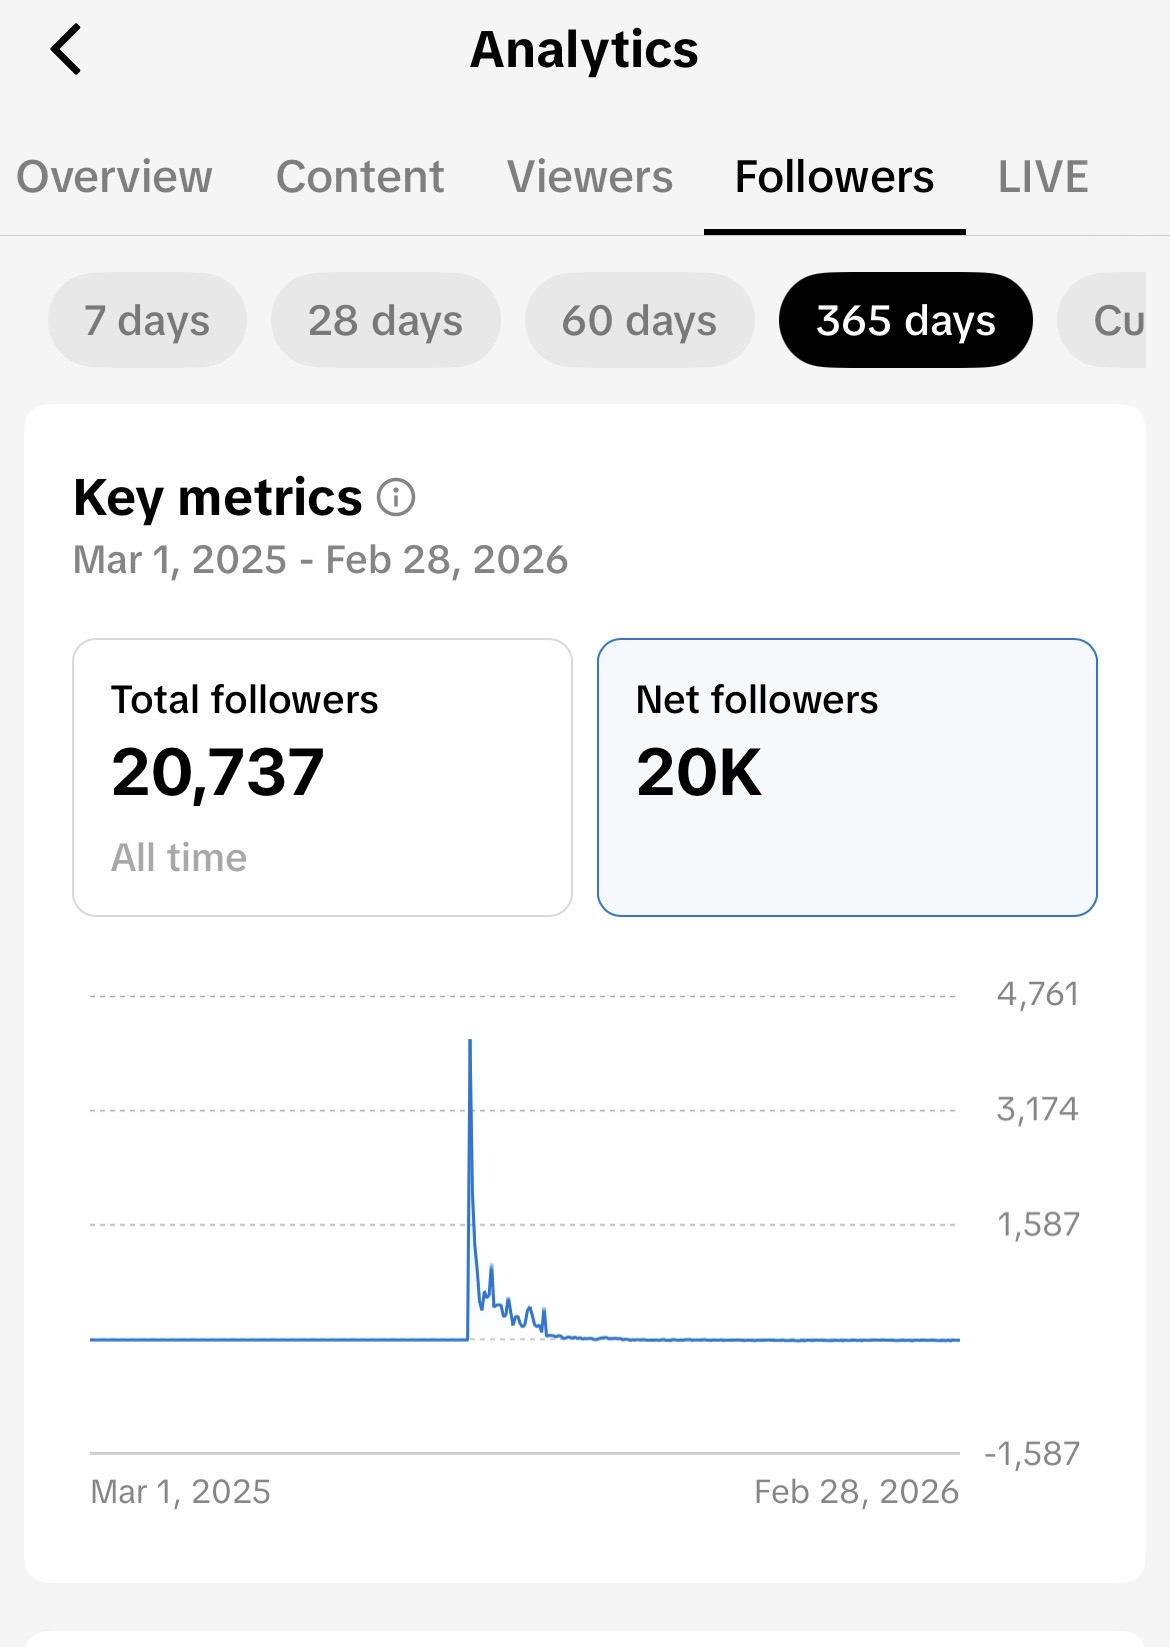Tap the partially visible Custom range chip

point(1110,321)
